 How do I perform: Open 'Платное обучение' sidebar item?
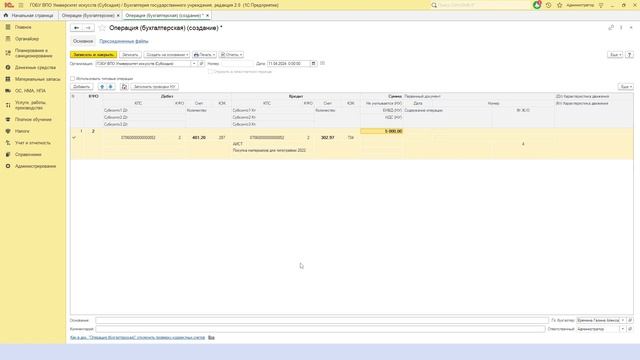coord(33,119)
